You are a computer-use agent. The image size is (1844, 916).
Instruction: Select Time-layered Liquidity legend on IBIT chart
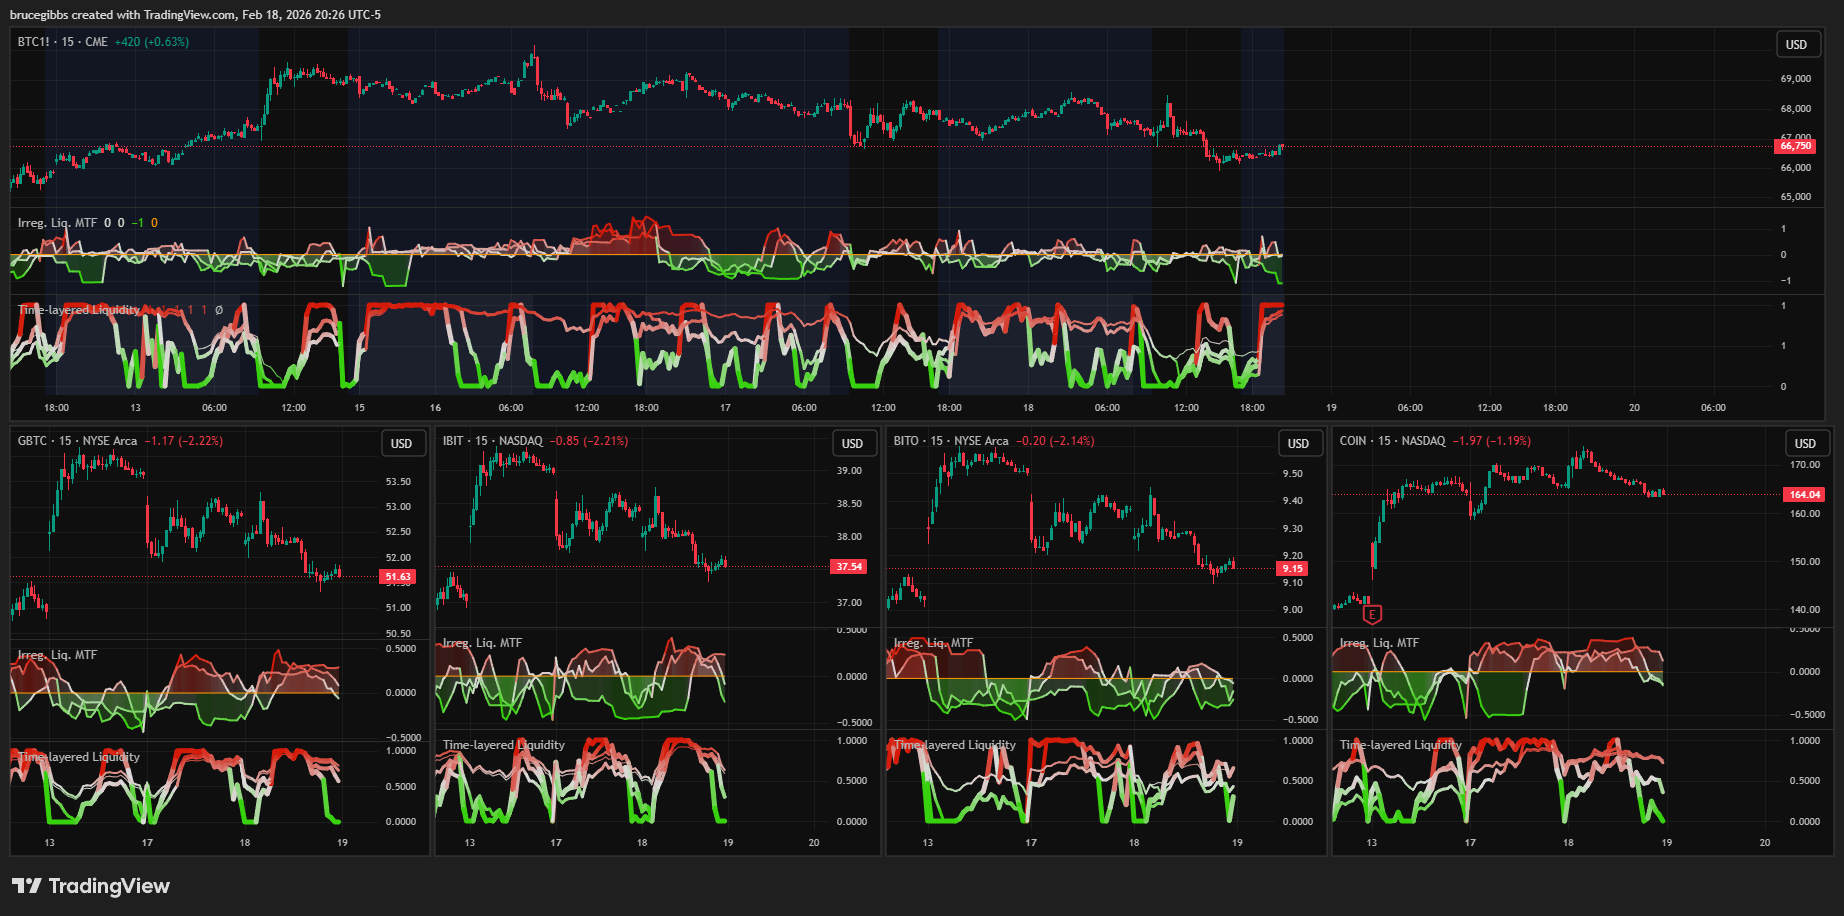pyautogui.click(x=503, y=745)
